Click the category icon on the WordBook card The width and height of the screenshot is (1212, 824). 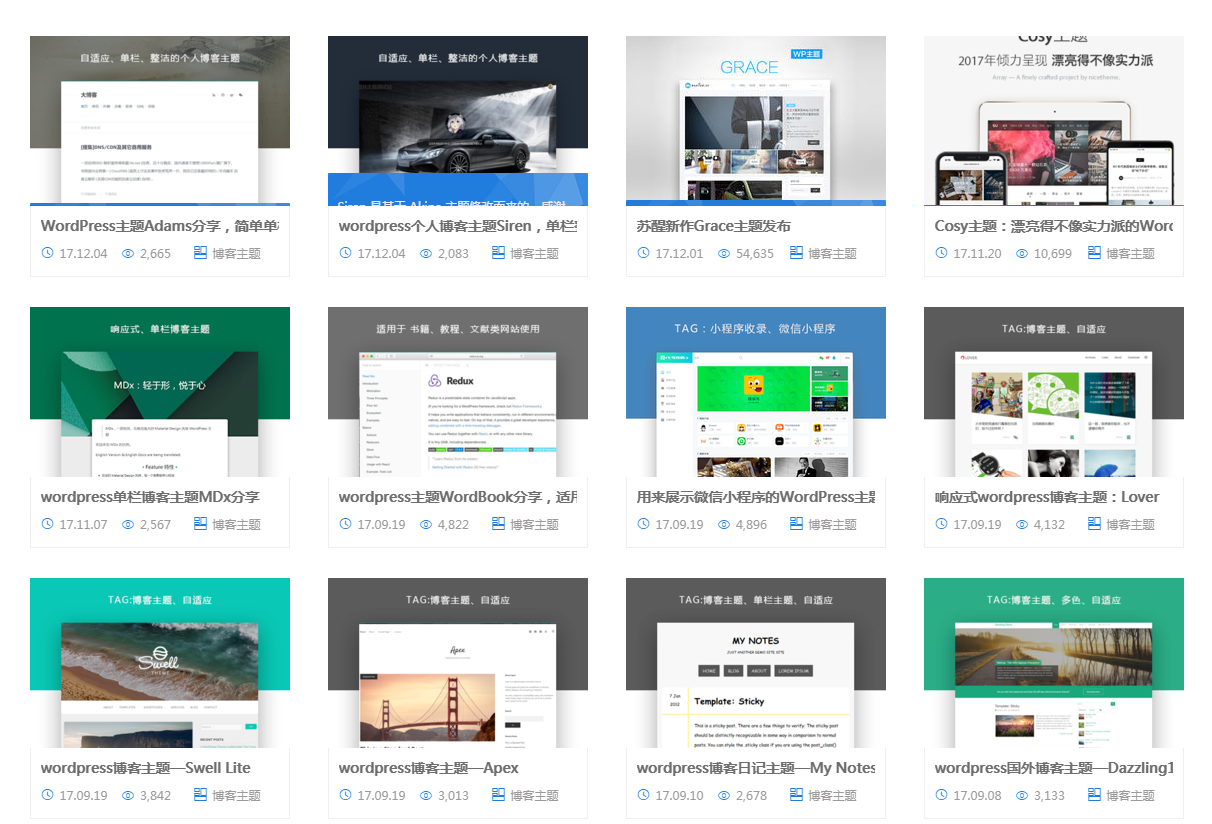498,524
